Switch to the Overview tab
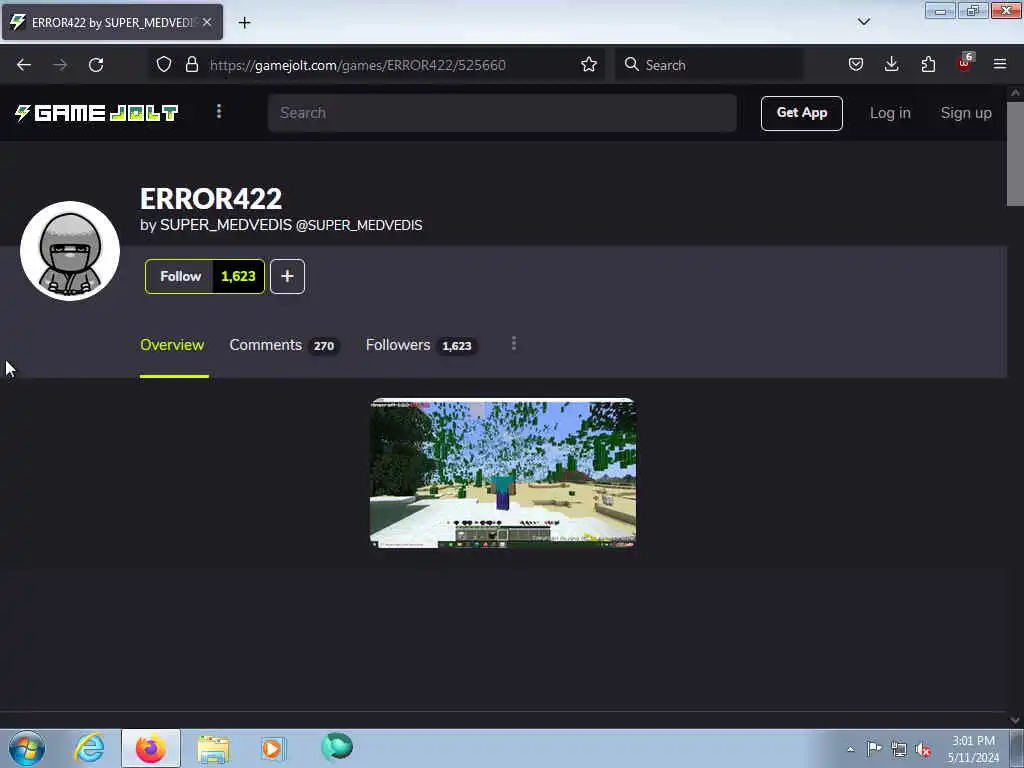 pyautogui.click(x=172, y=345)
